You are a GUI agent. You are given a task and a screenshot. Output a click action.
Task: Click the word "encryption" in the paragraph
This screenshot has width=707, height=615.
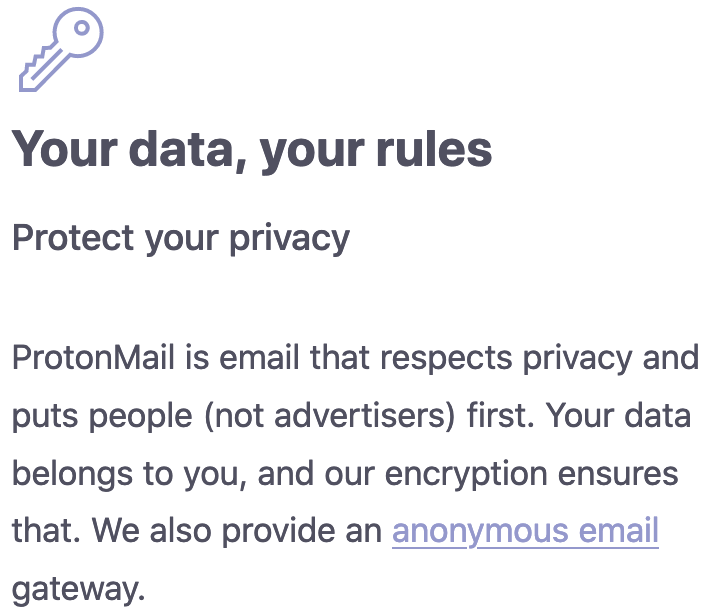coord(466,474)
